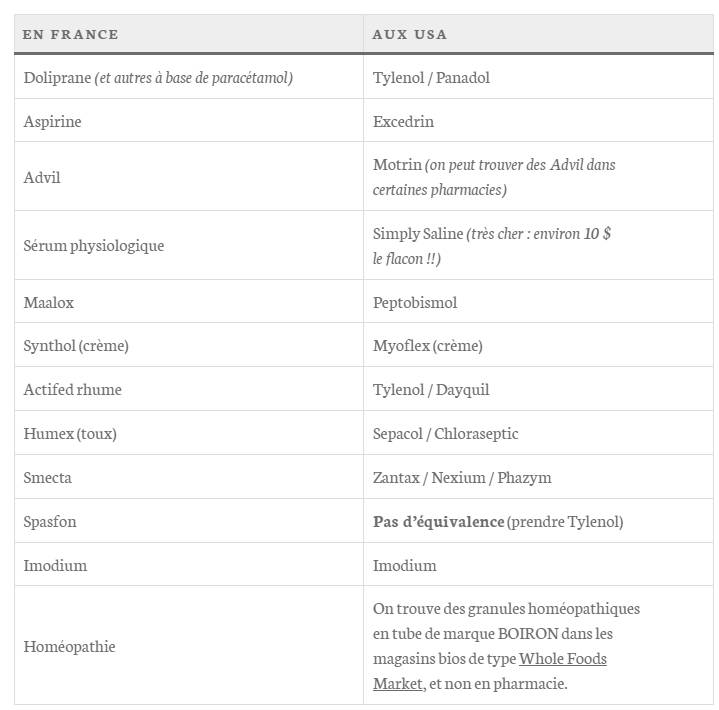Click the EN FRANCE column header
The height and width of the screenshot is (710, 719).
coord(71,34)
